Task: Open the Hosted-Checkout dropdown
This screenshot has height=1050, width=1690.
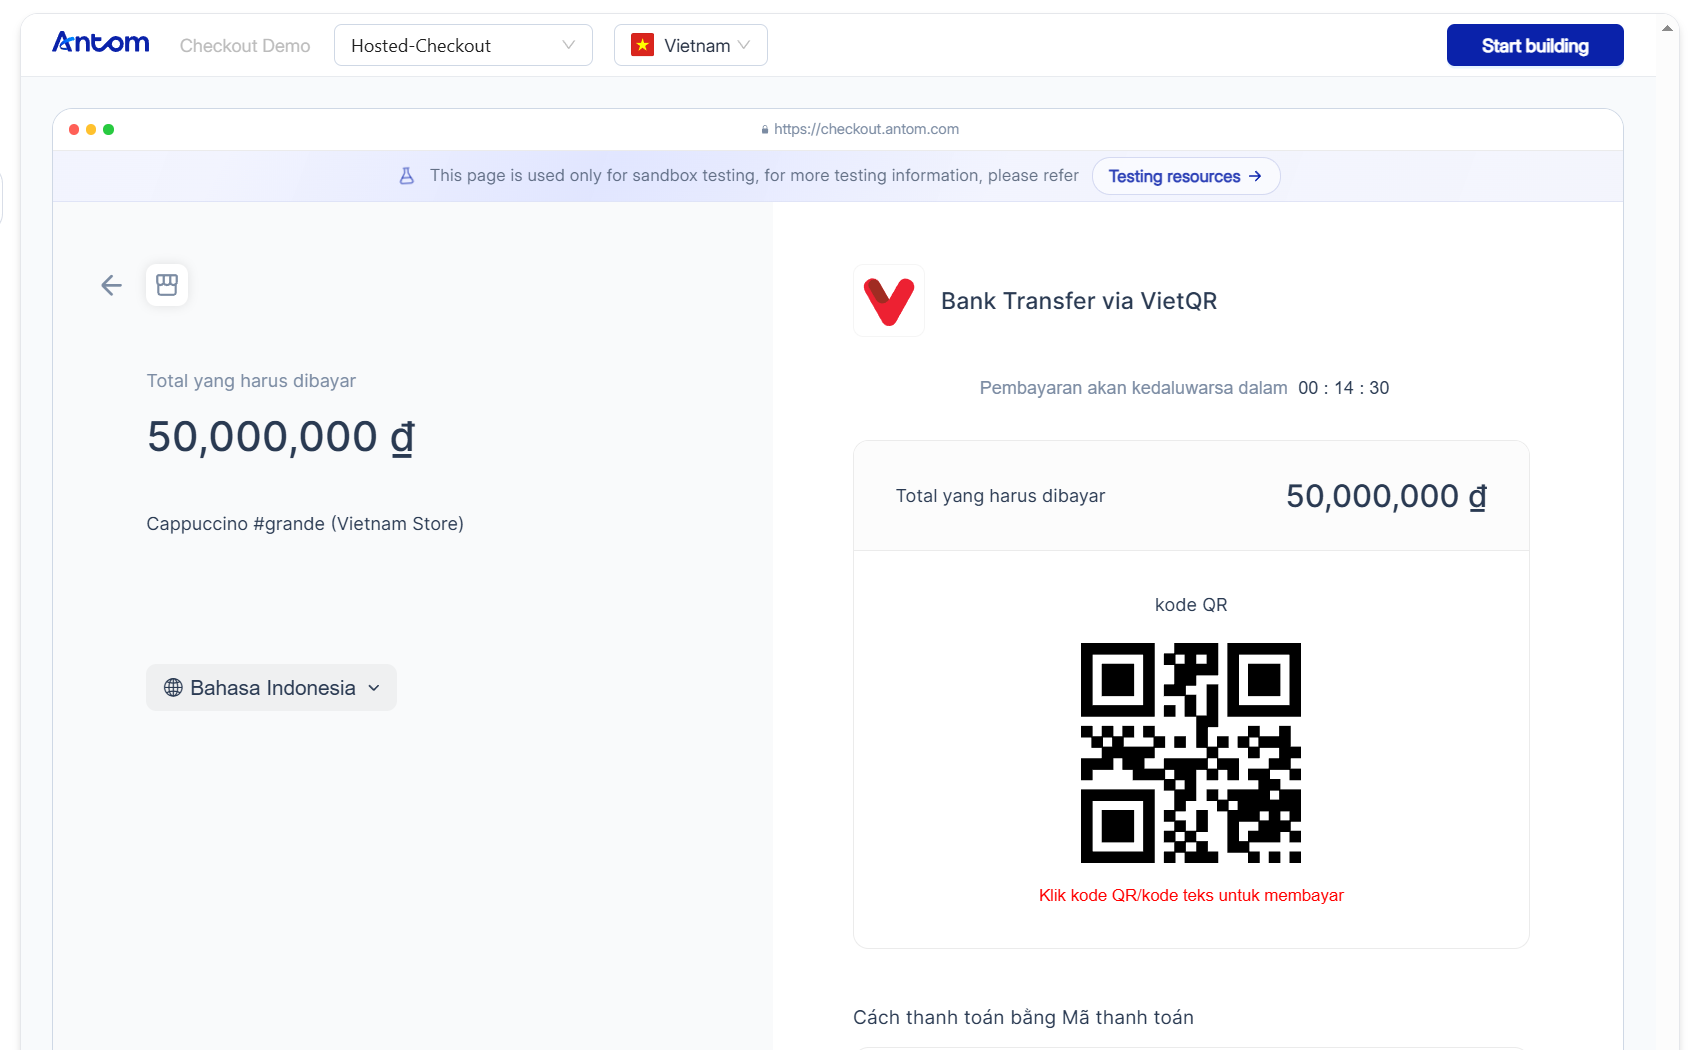Action: (x=463, y=45)
